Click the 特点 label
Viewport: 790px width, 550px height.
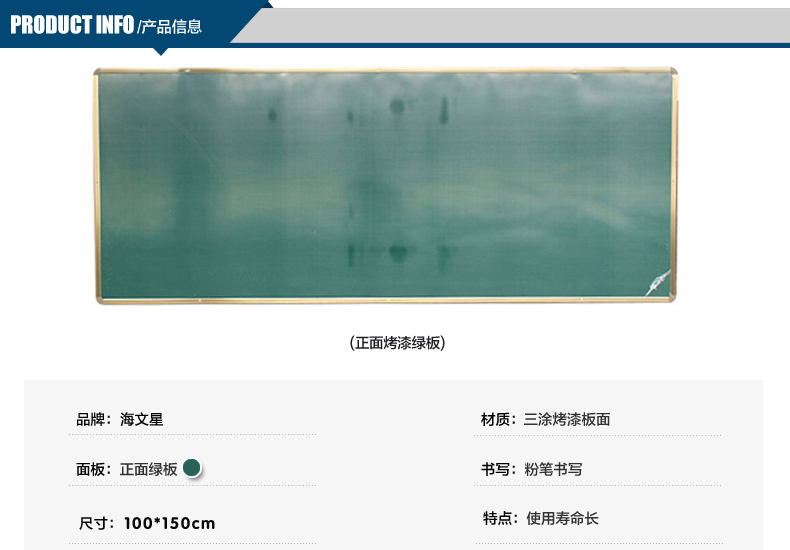[x=500, y=518]
